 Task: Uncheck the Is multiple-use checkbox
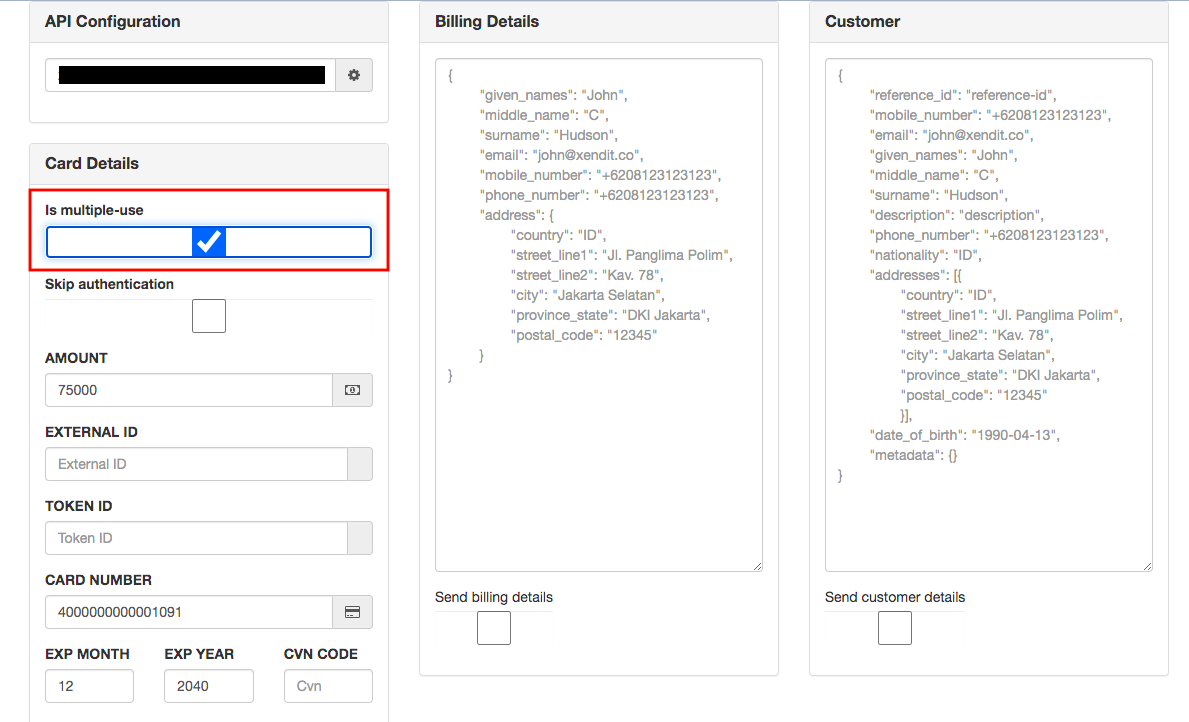tap(208, 241)
